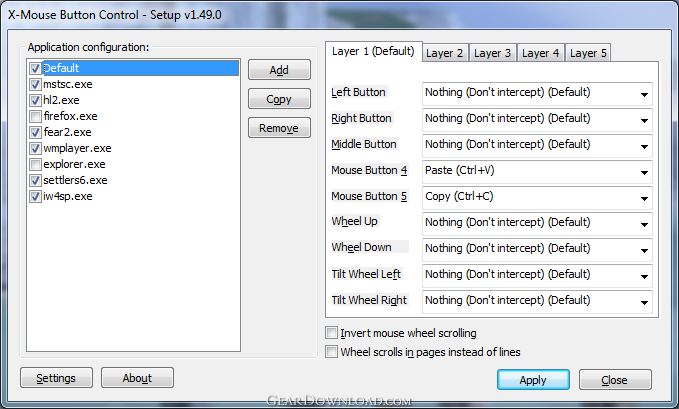Click the Remove button

tap(279, 128)
